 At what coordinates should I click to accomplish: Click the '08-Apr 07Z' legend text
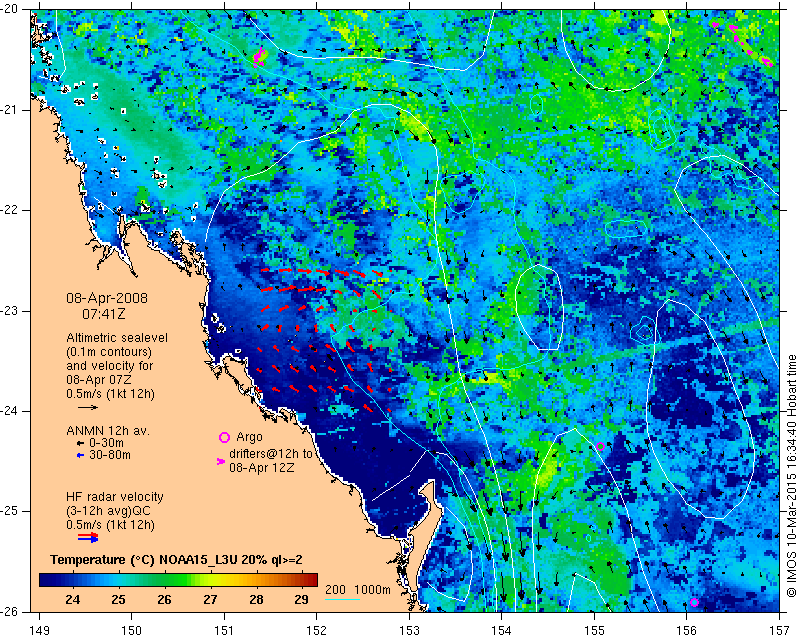(99, 380)
